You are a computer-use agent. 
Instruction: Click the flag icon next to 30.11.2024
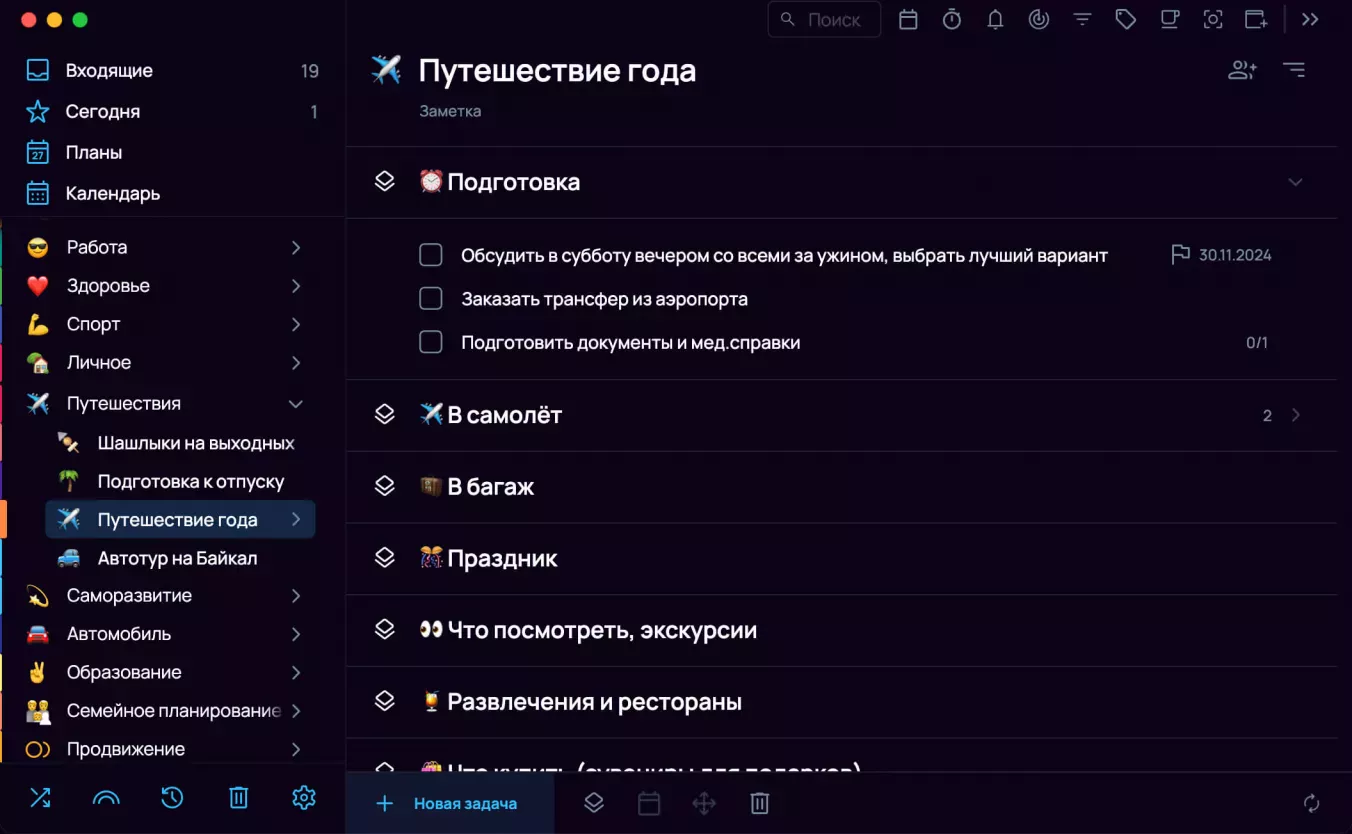(1180, 255)
